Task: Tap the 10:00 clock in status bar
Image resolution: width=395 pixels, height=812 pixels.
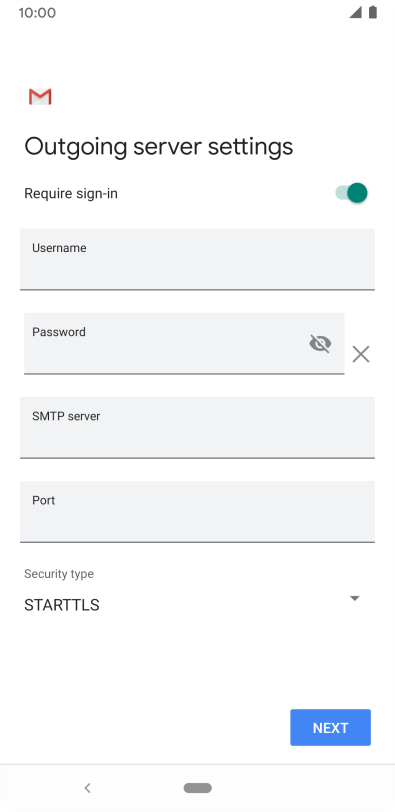Action: [37, 13]
